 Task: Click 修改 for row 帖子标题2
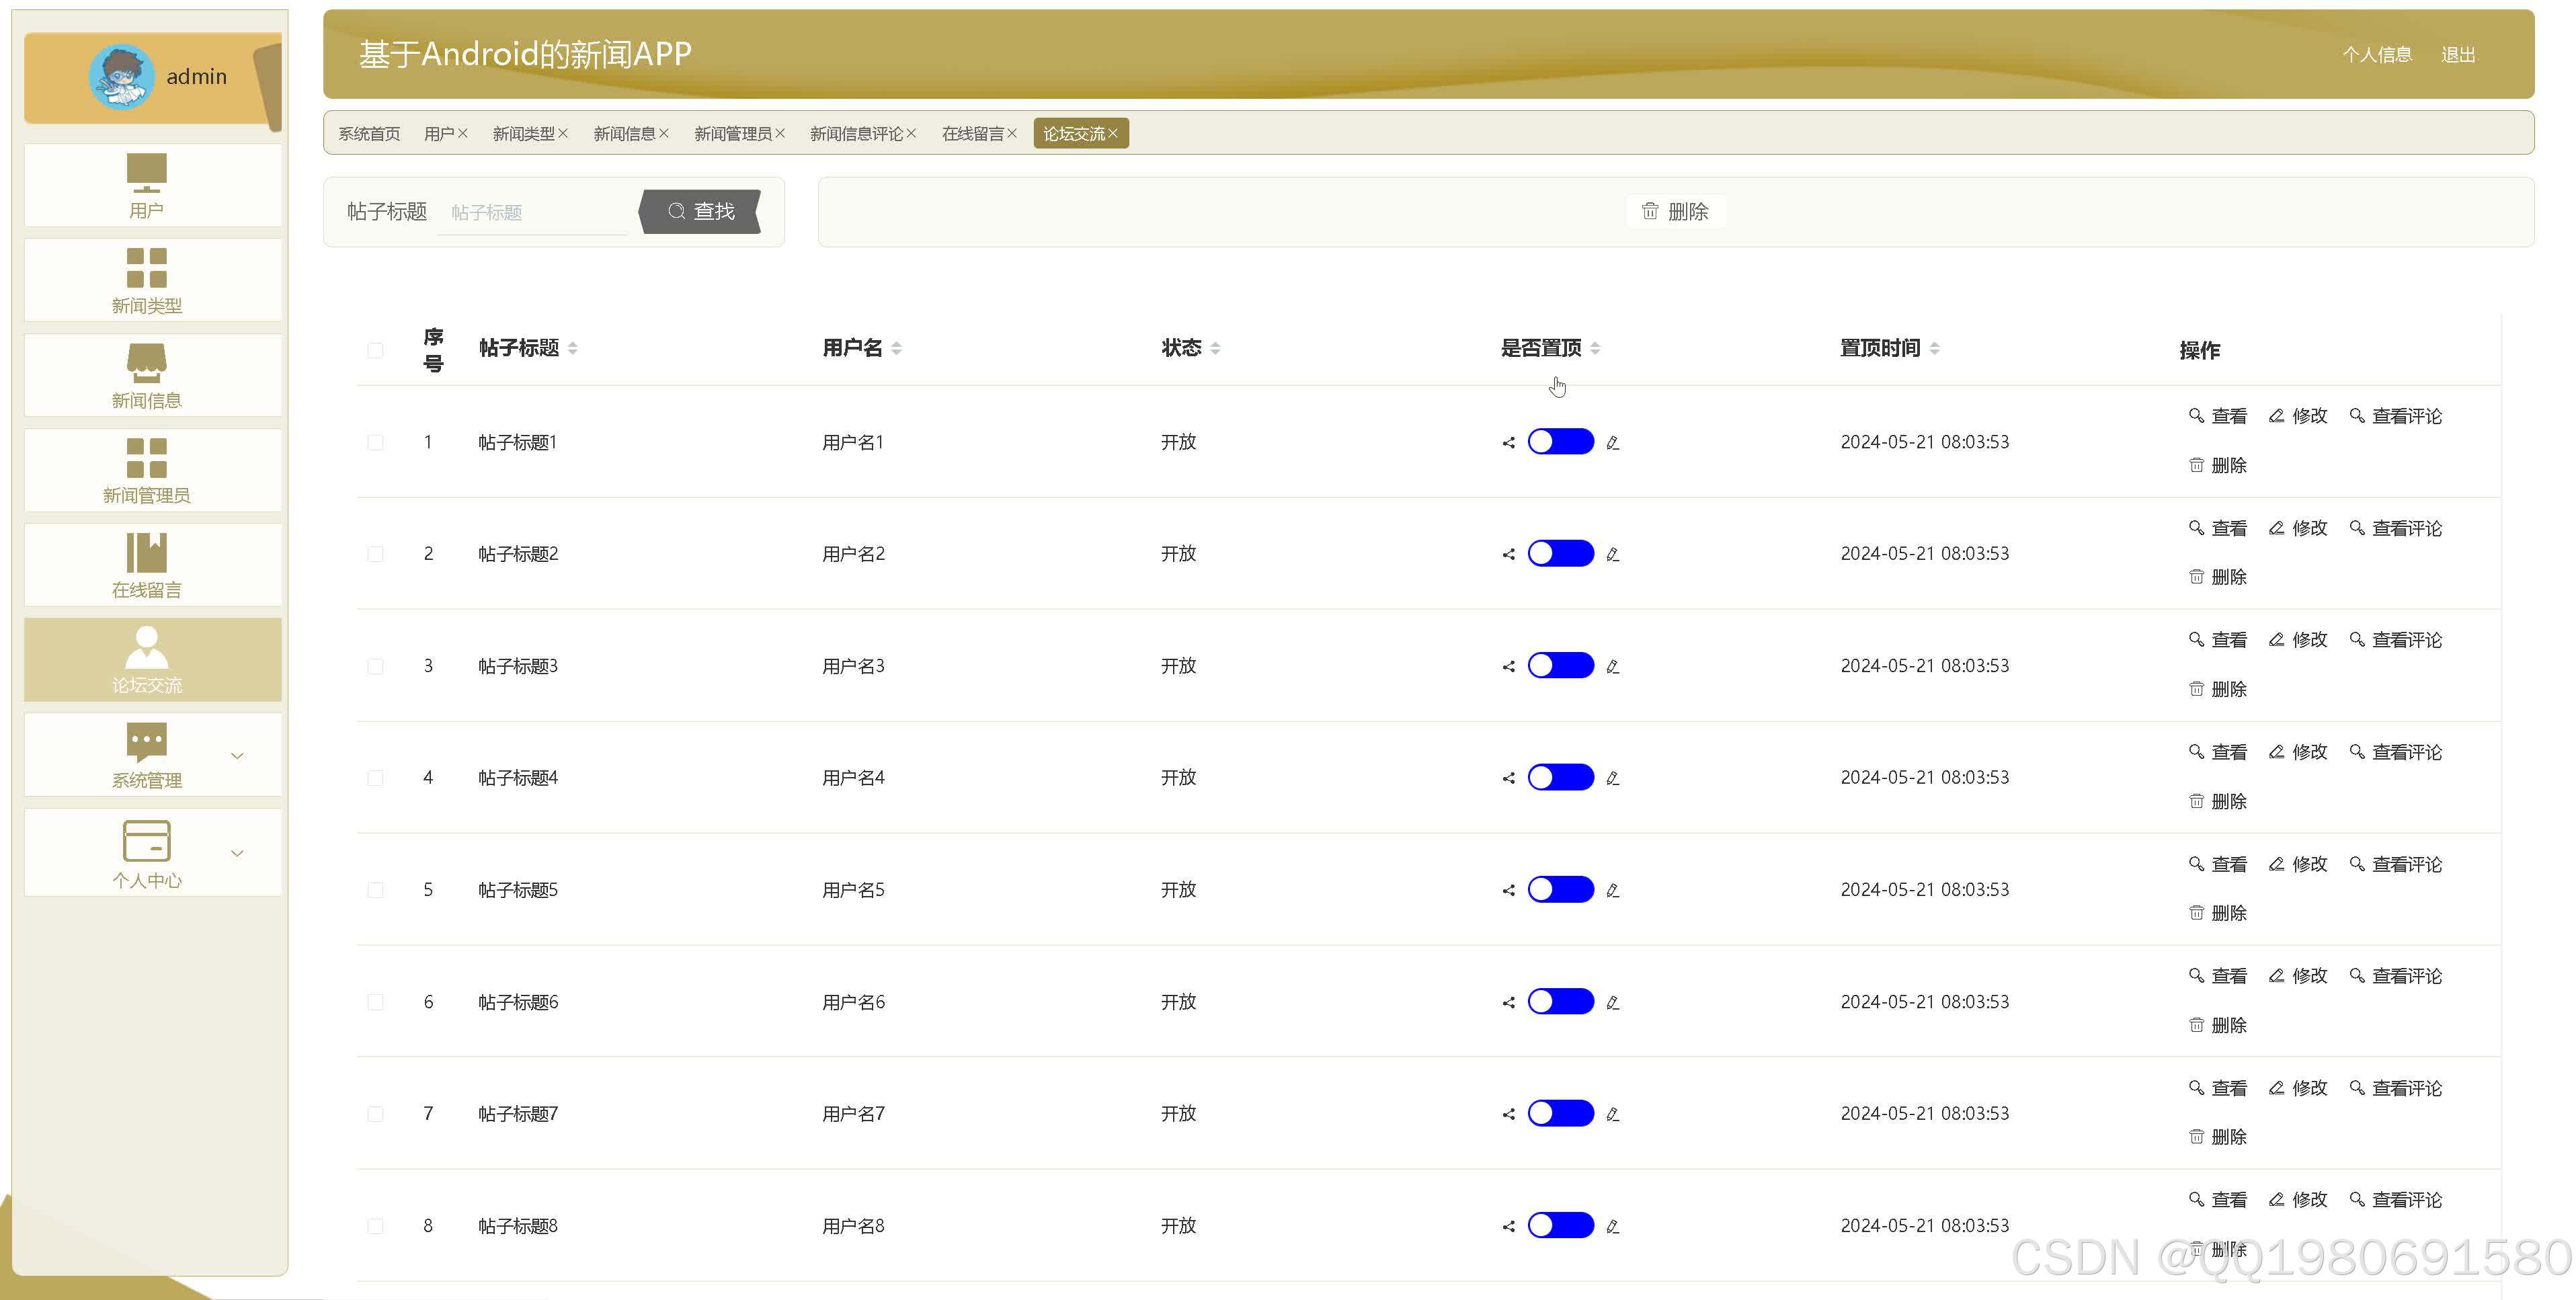2298,528
